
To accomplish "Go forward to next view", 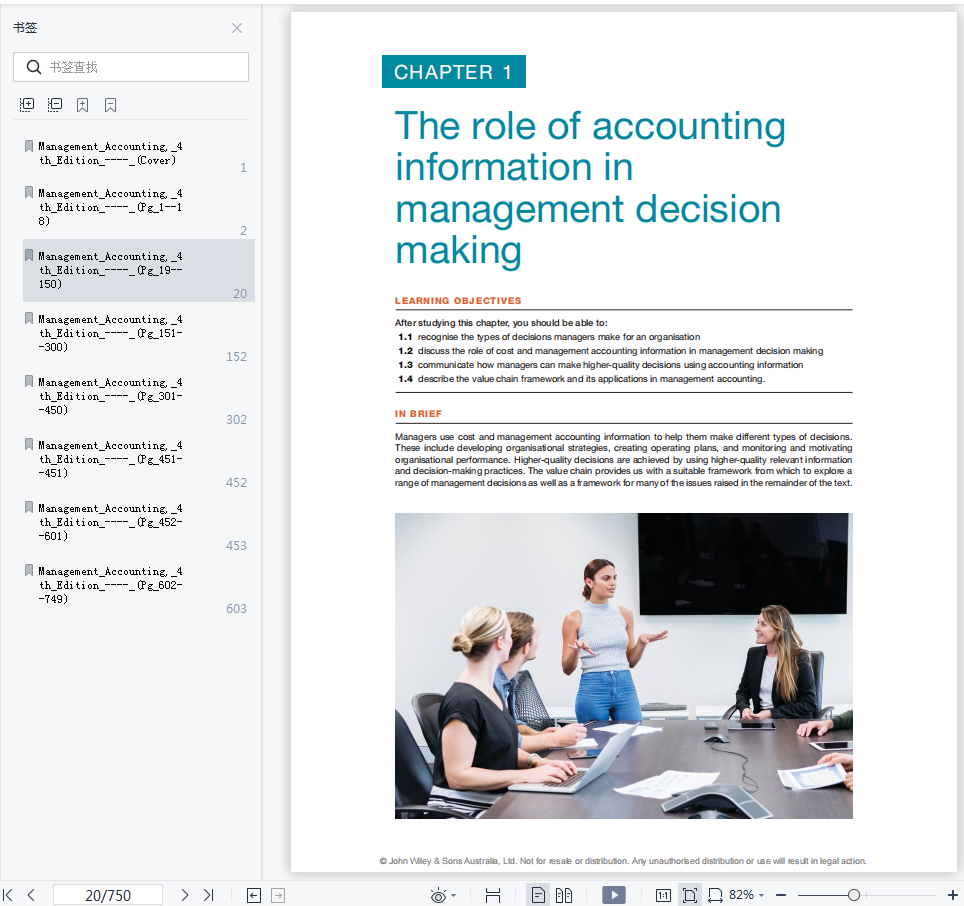I will tap(278, 896).
